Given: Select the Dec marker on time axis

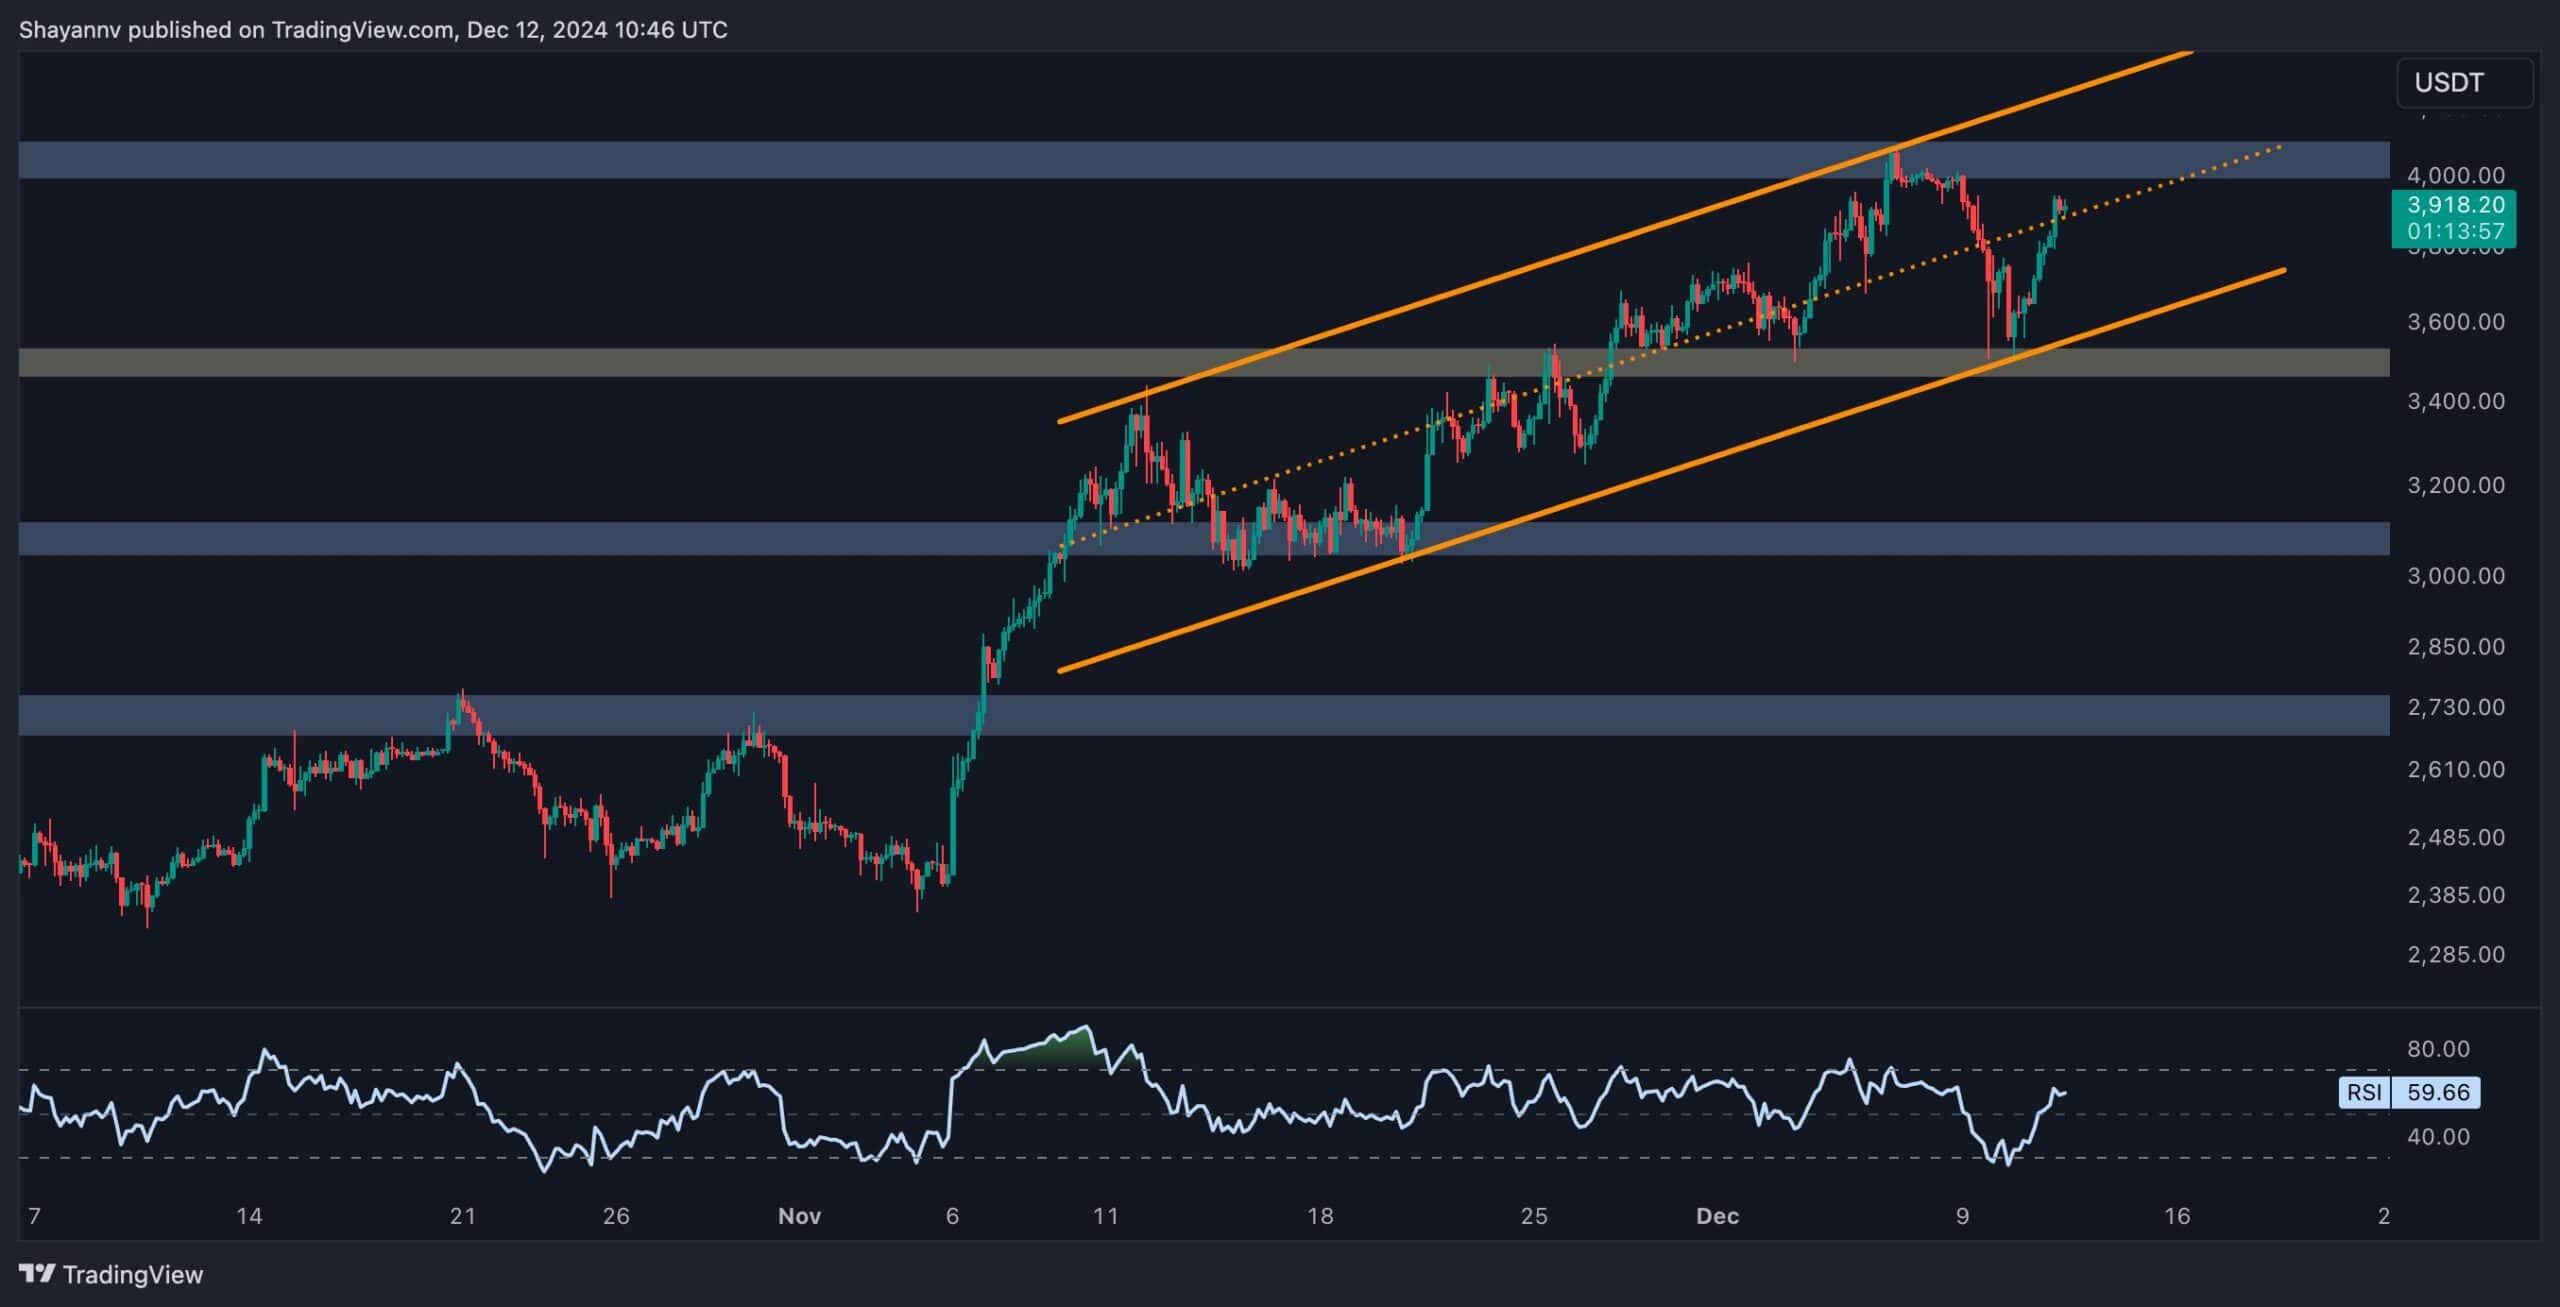Looking at the screenshot, I should (x=1717, y=1216).
